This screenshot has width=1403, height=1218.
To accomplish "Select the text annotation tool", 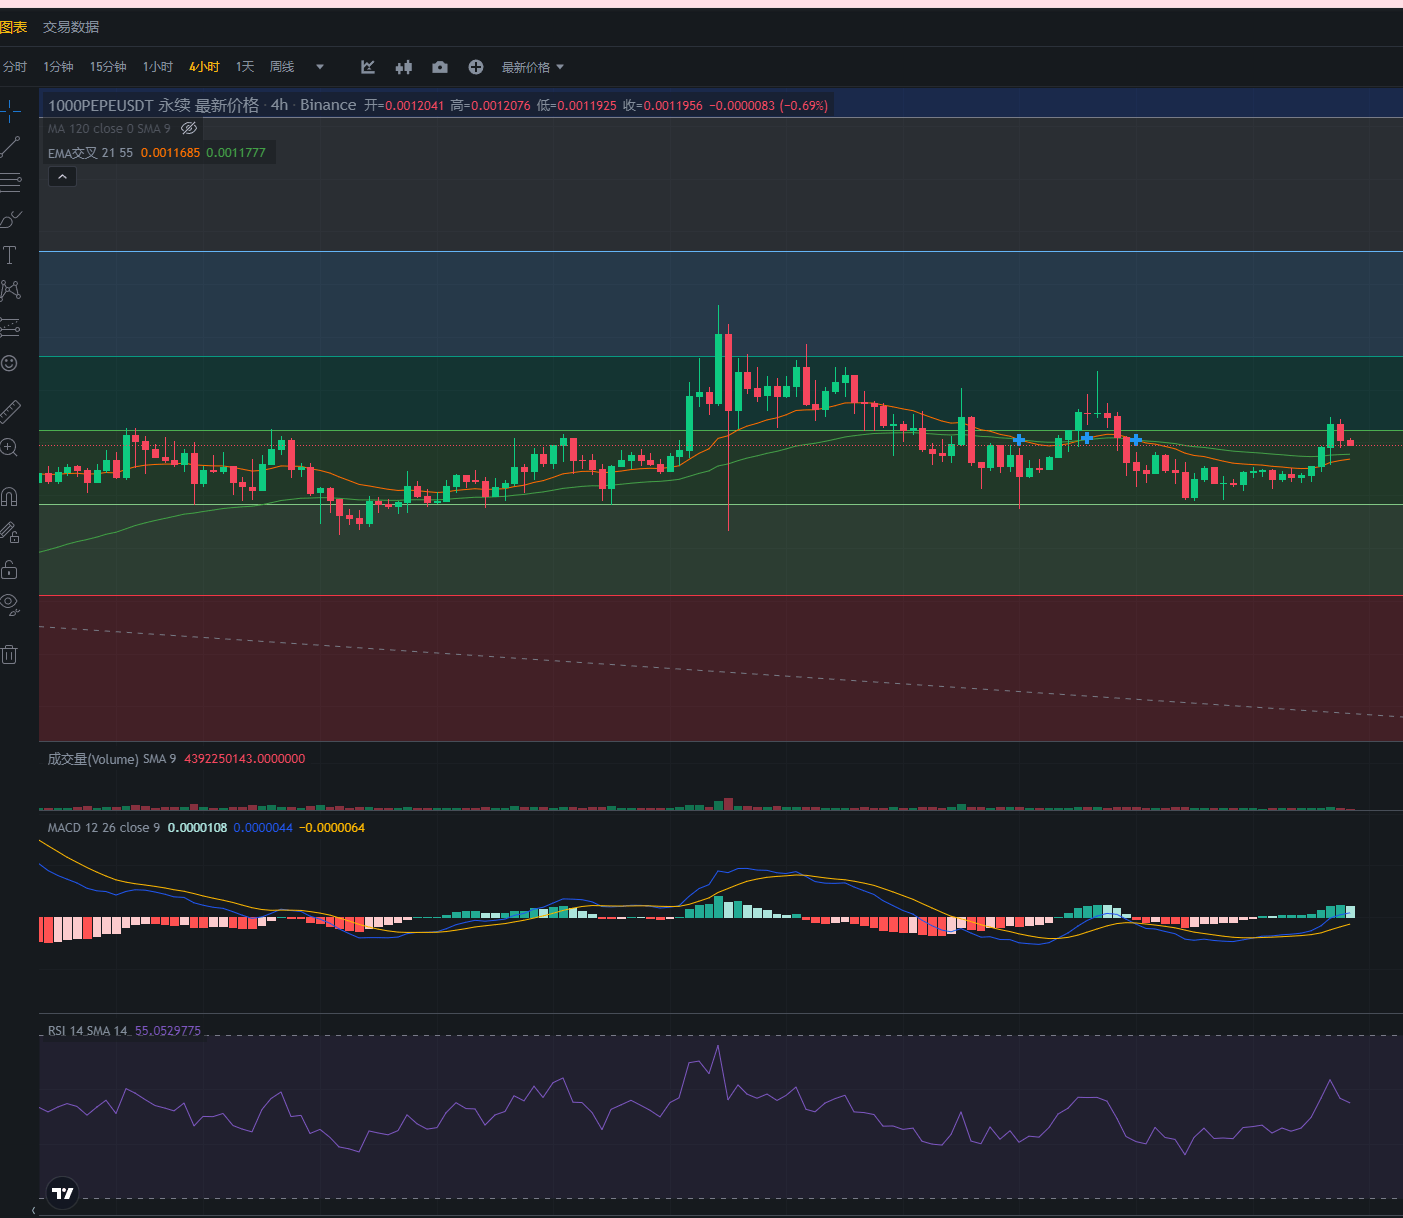I will [10, 255].
